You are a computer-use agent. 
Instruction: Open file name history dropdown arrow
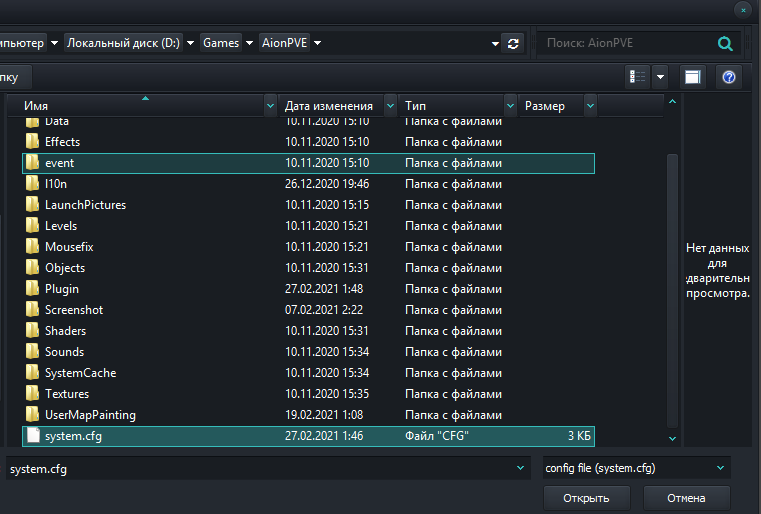(520, 468)
